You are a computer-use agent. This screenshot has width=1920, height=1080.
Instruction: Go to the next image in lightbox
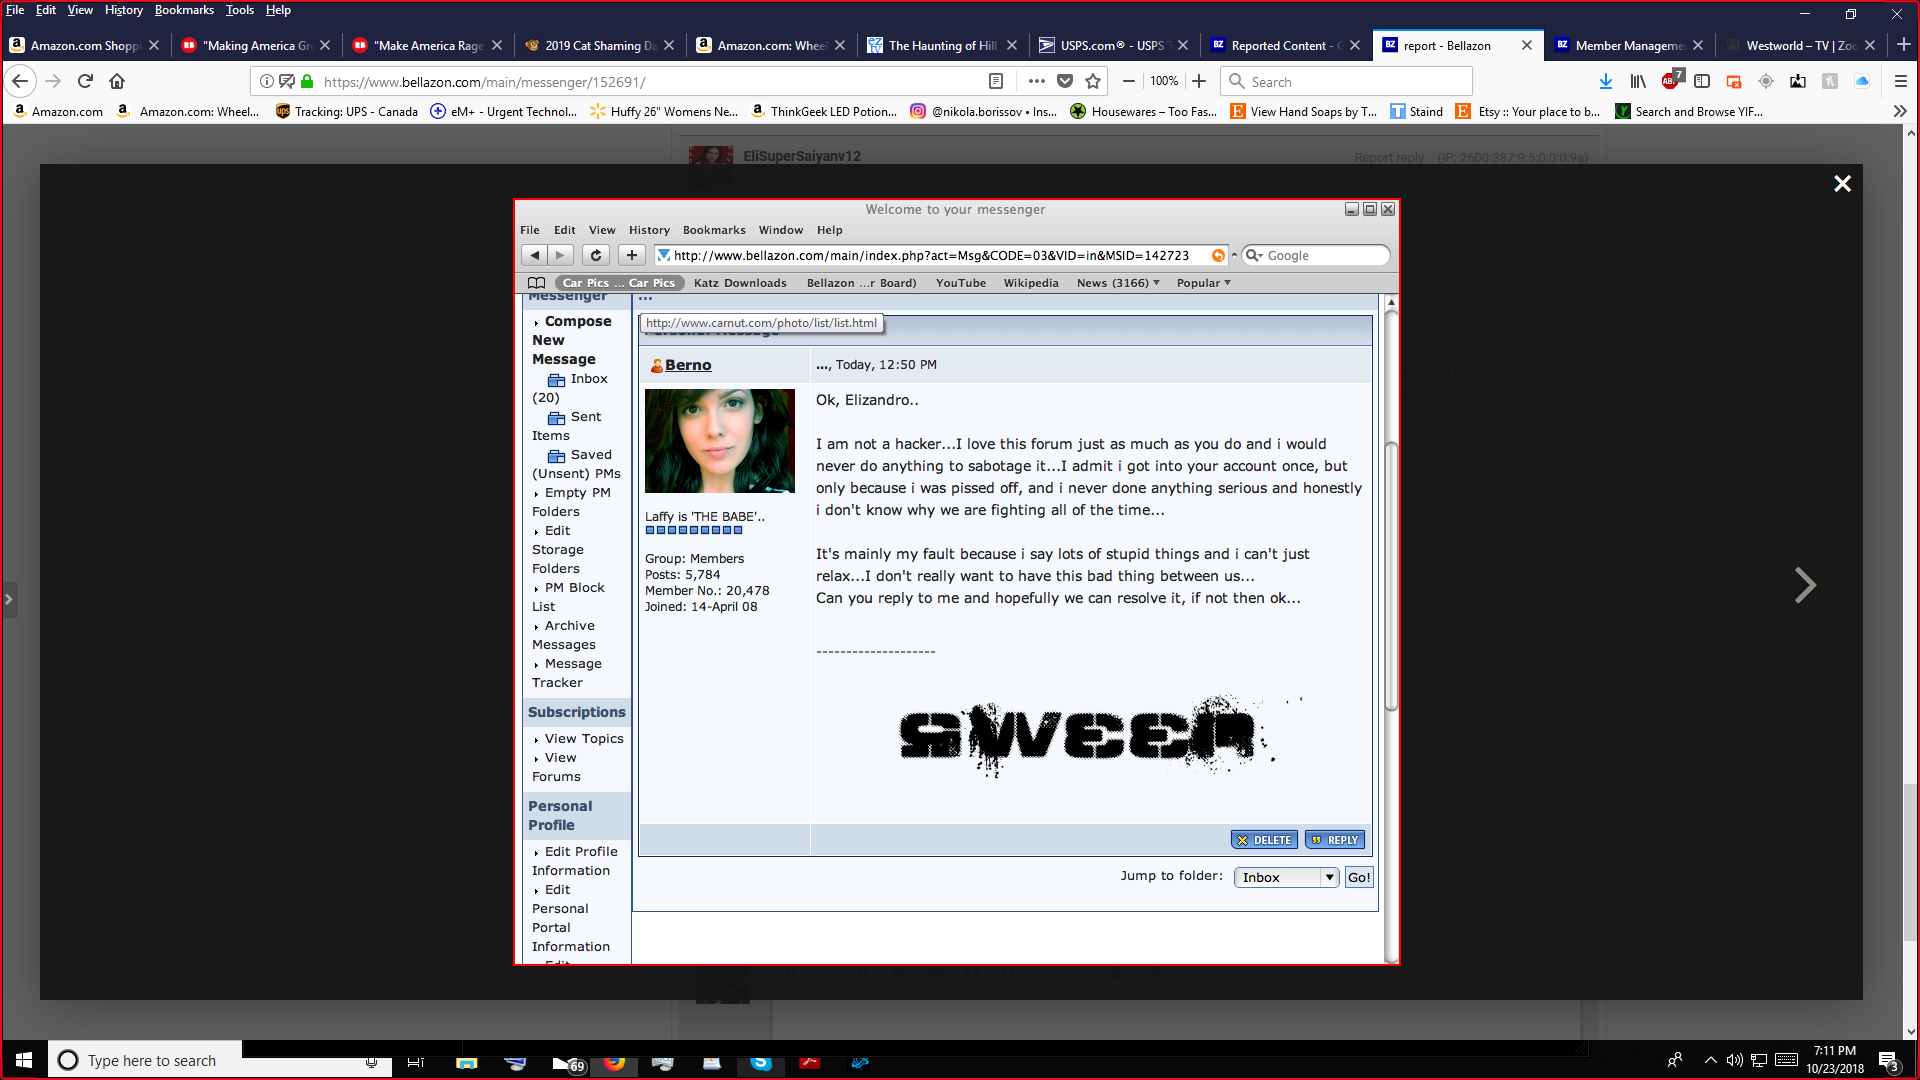pos(1804,585)
